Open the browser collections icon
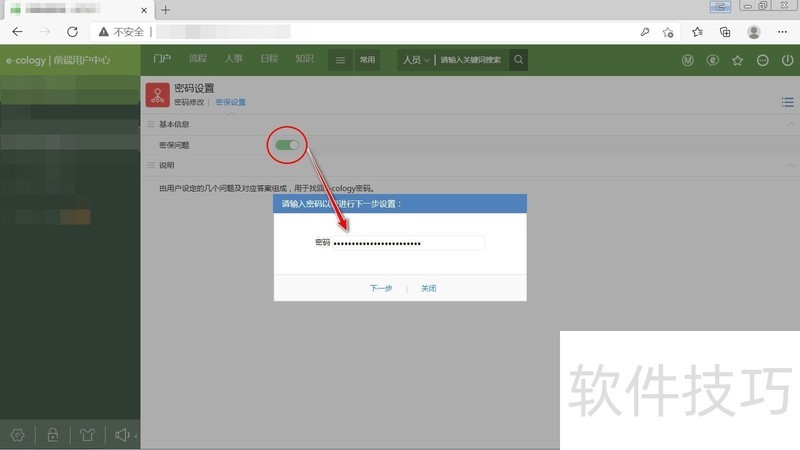Image resolution: width=800 pixels, height=450 pixels. tap(725, 32)
